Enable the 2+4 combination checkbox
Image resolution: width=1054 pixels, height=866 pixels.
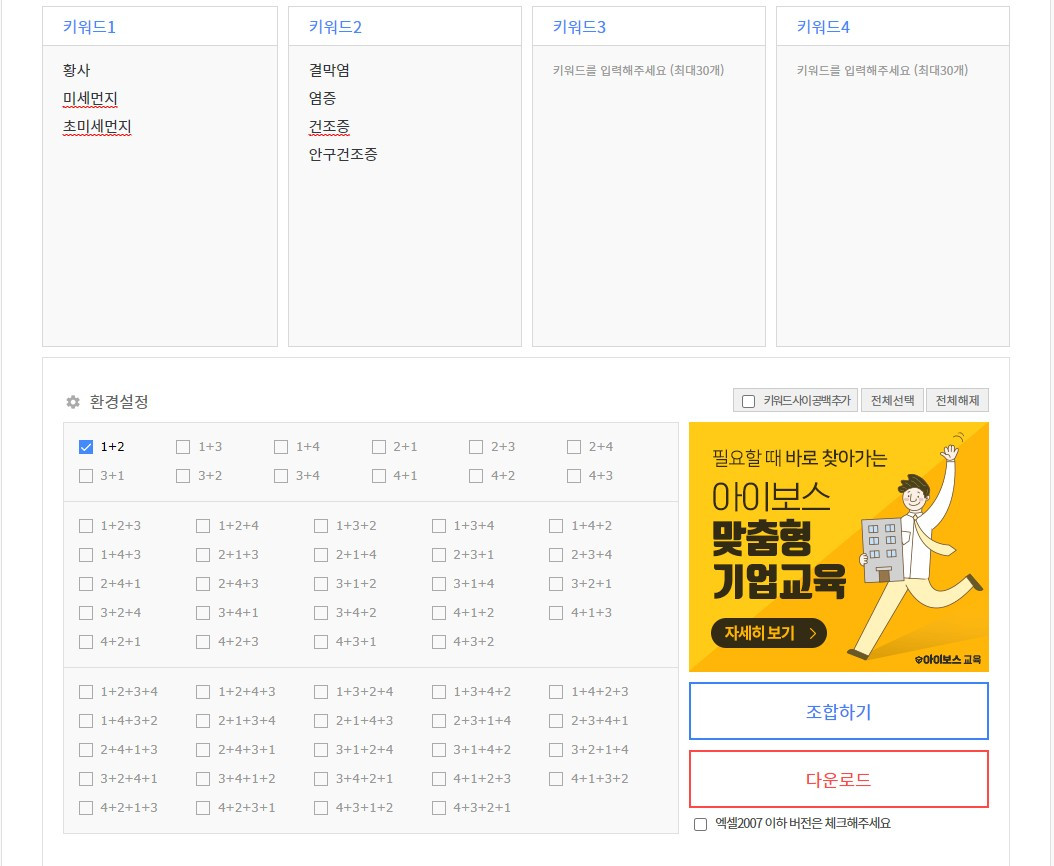(x=574, y=447)
